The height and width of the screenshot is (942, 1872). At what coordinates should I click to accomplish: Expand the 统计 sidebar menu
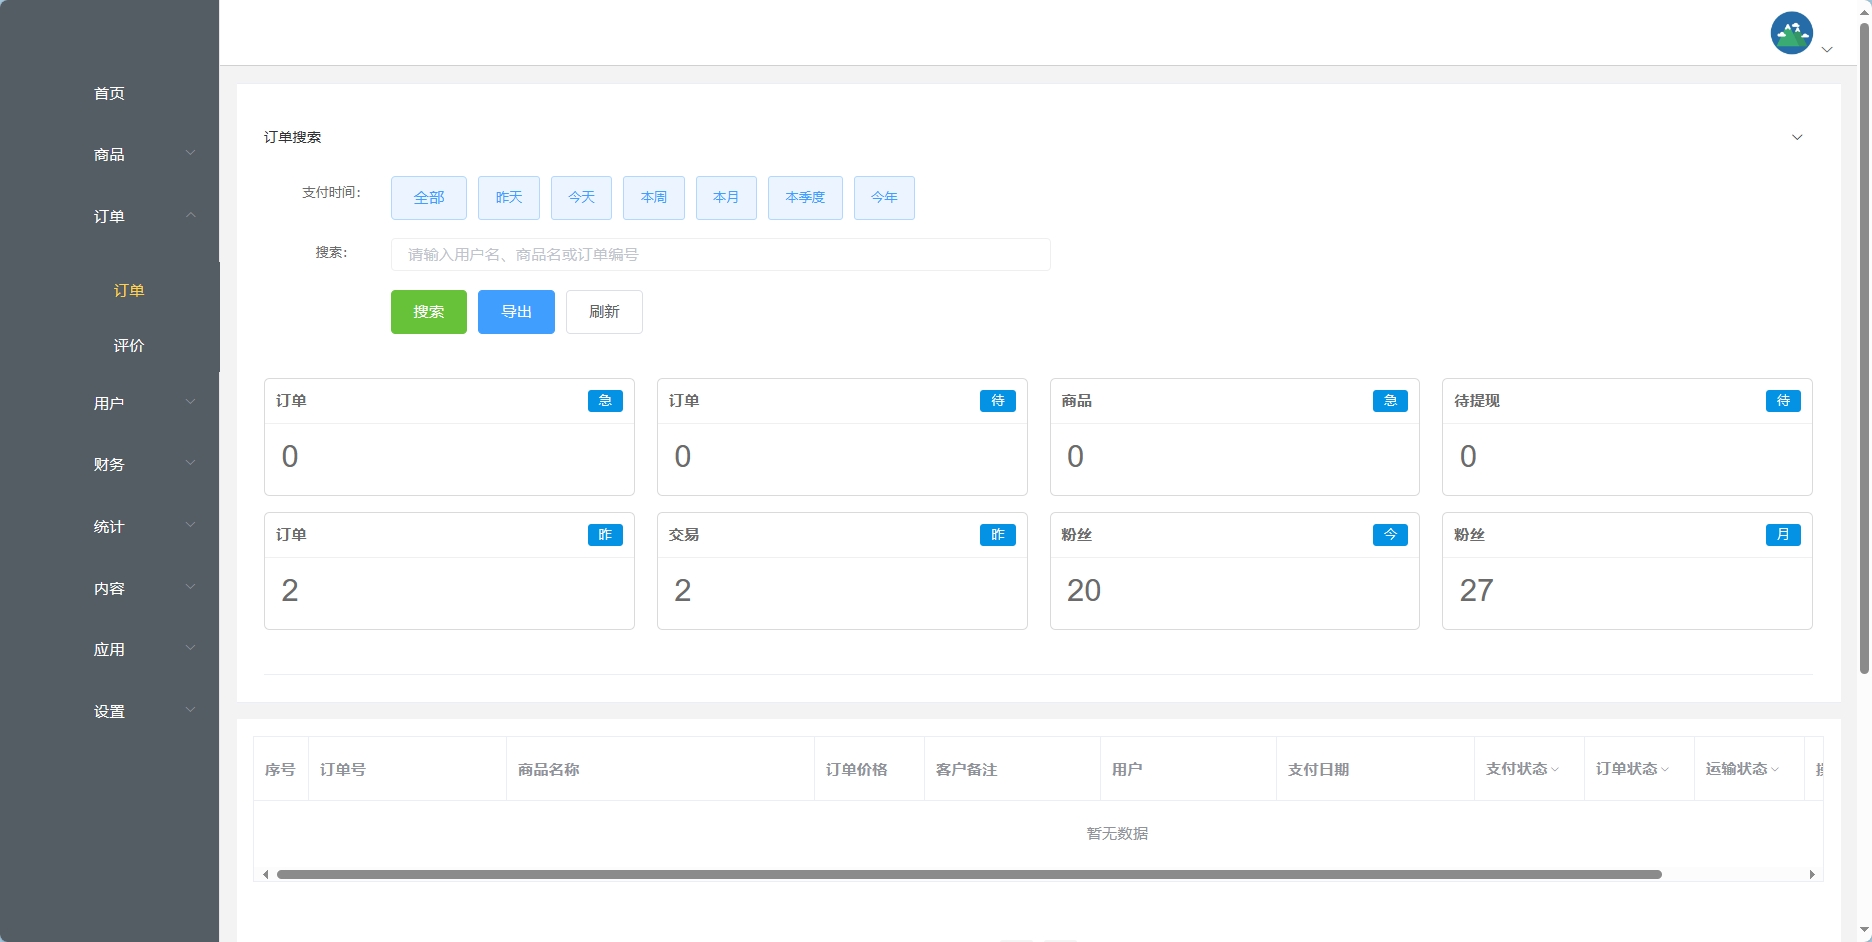coord(109,526)
